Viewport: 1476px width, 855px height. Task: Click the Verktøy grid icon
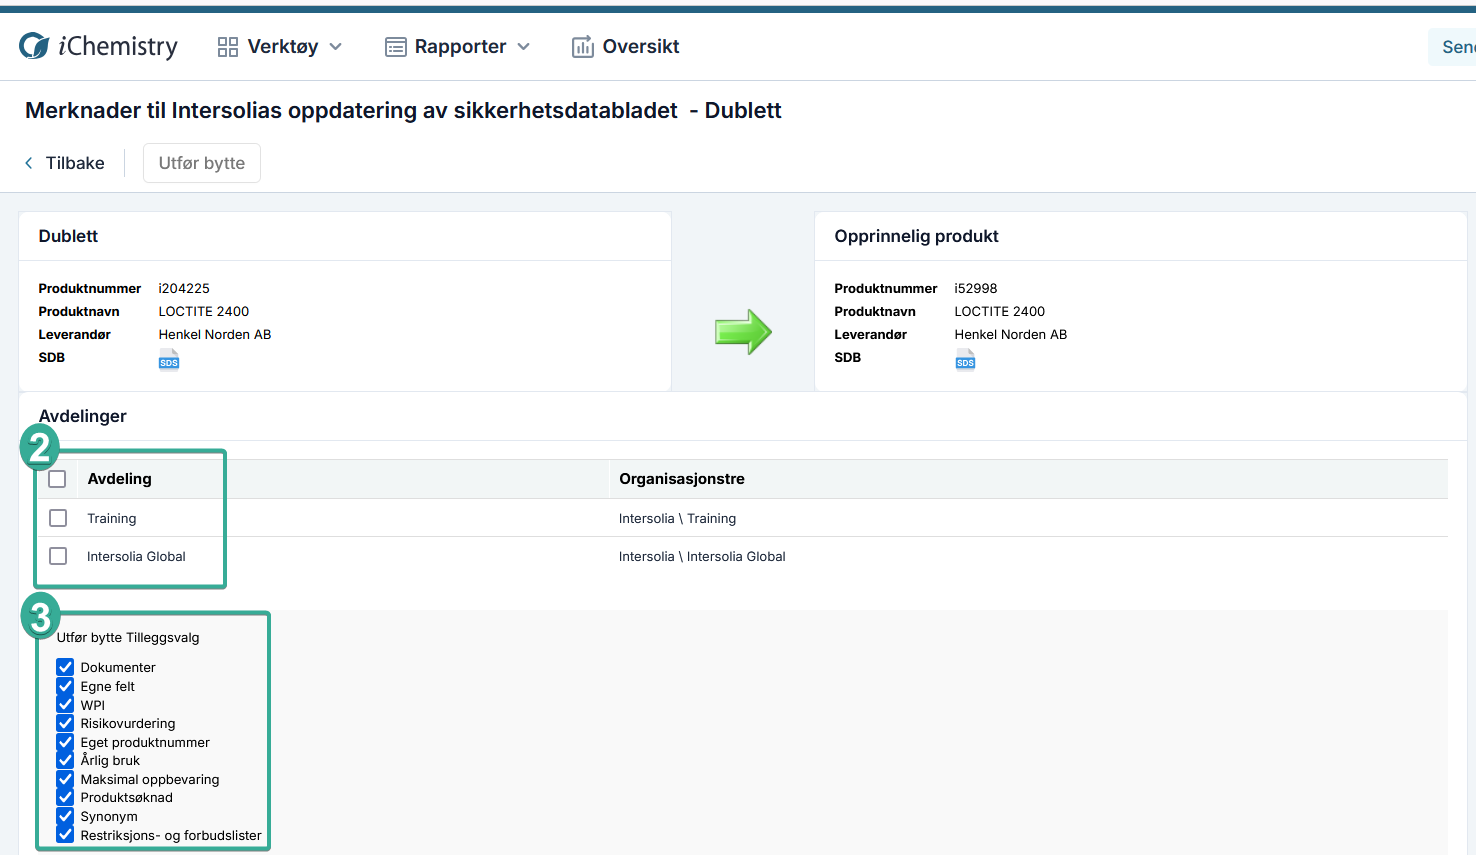tap(228, 47)
